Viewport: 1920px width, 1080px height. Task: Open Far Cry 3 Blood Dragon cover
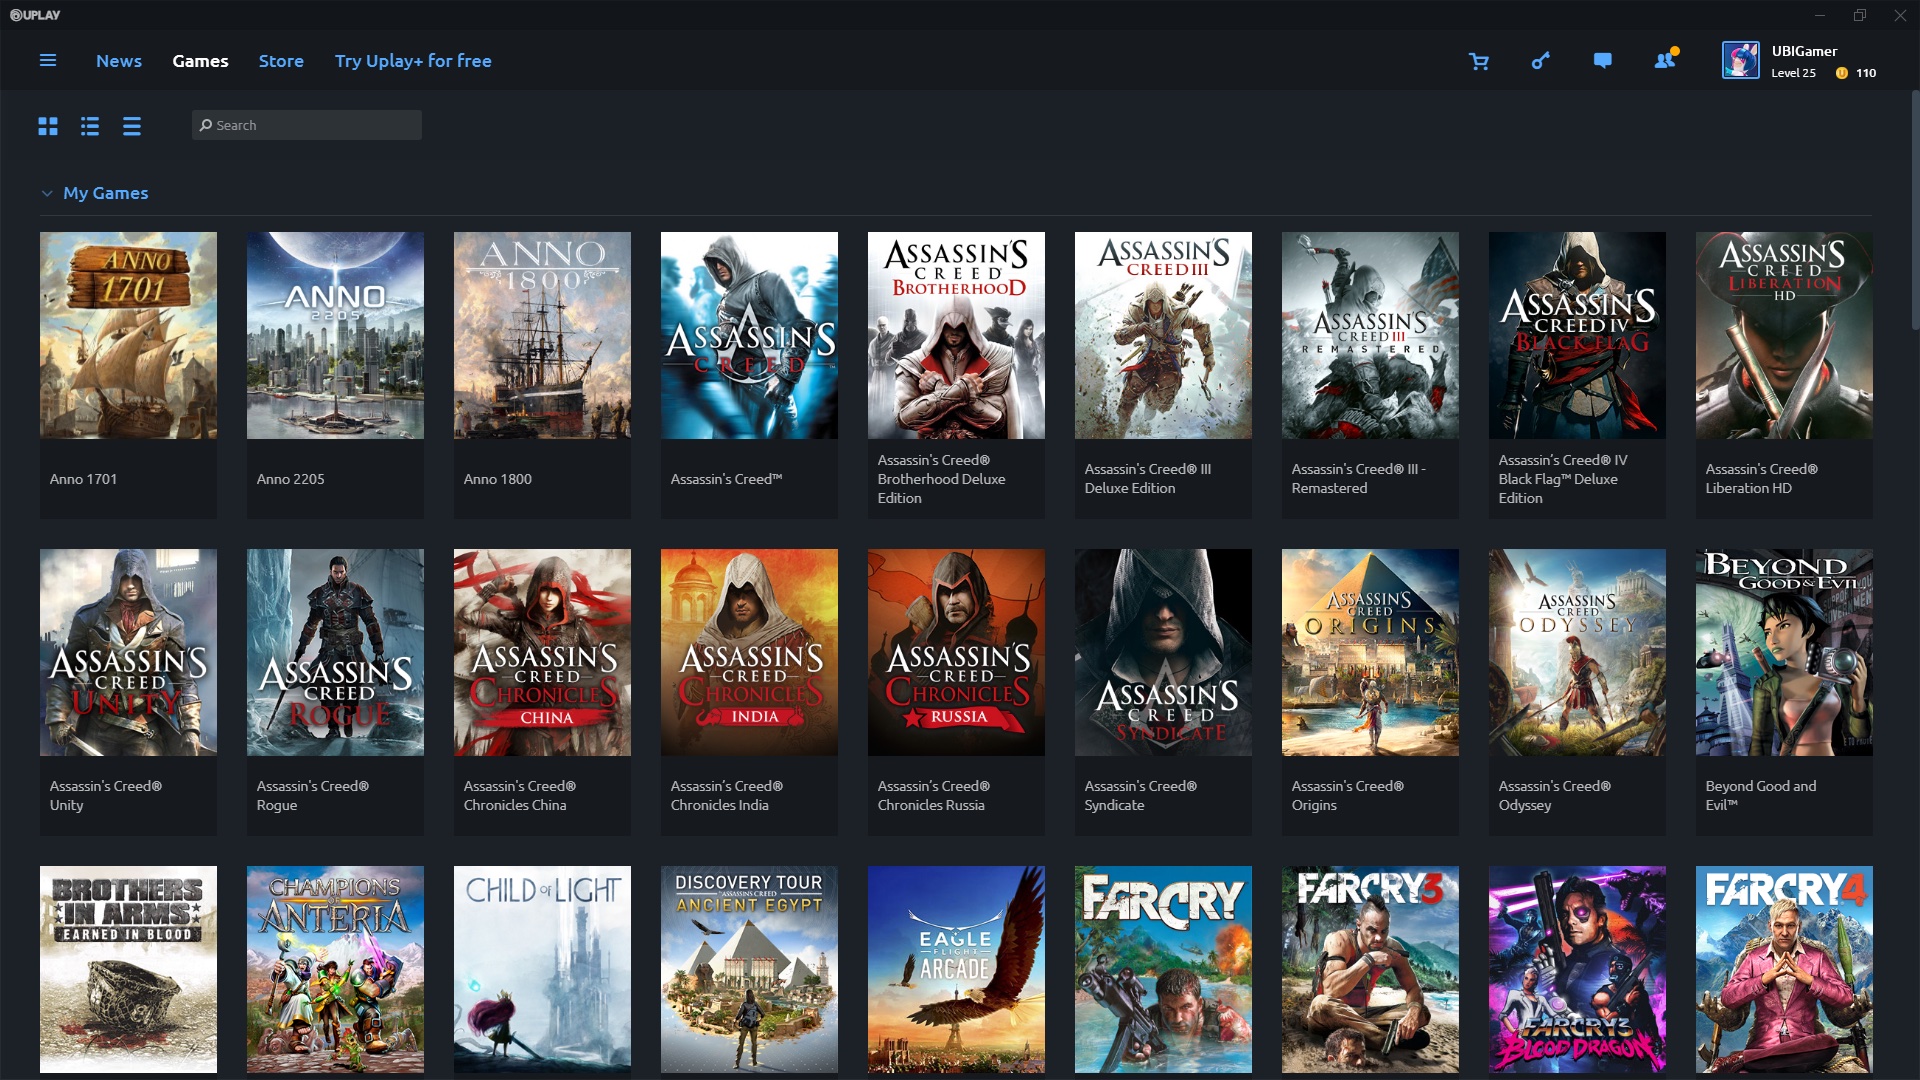[1577, 969]
